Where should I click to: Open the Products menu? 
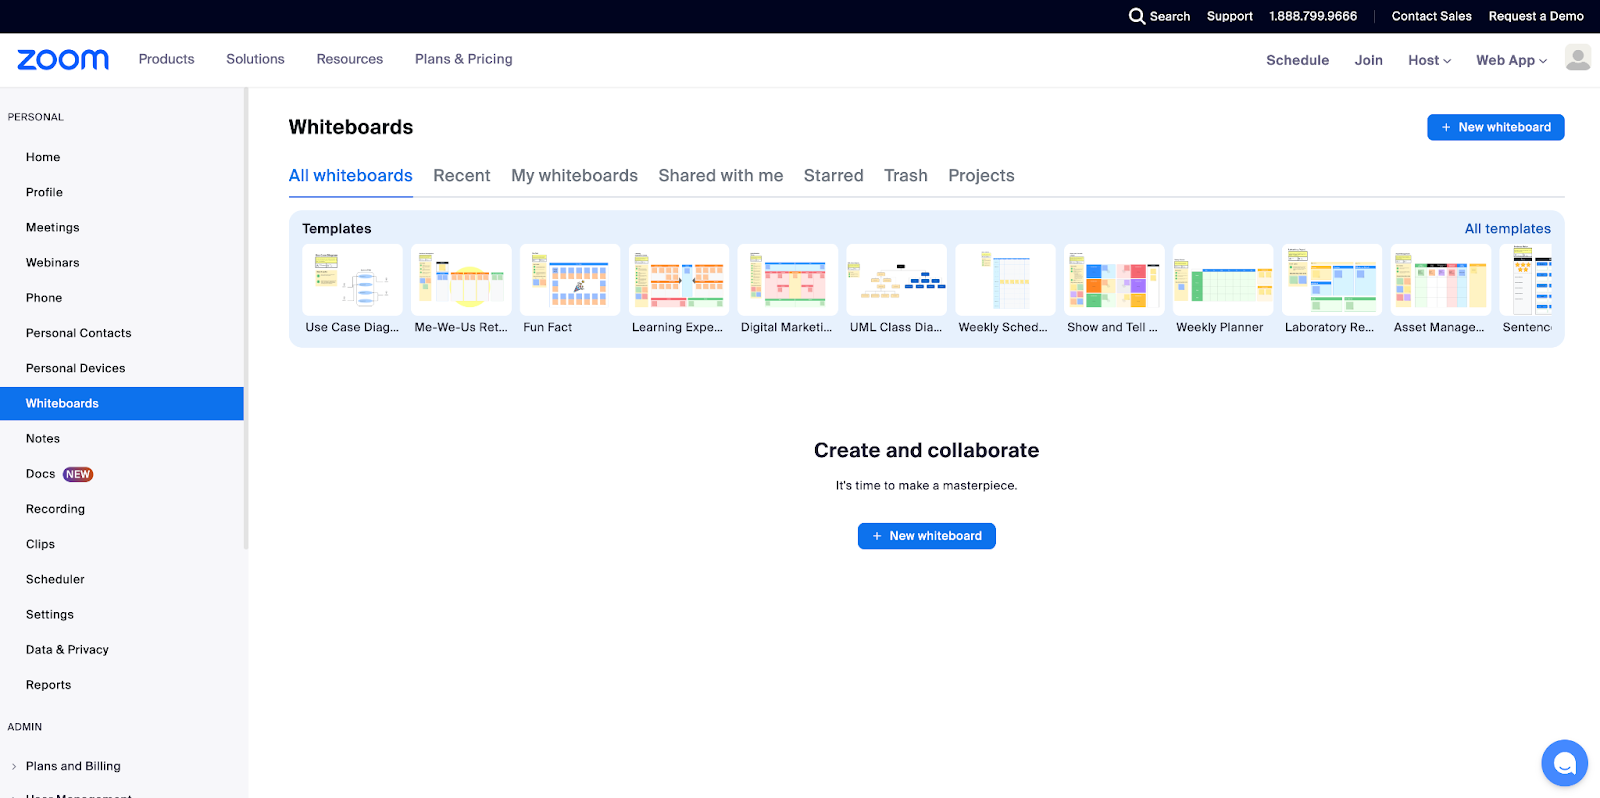(167, 59)
